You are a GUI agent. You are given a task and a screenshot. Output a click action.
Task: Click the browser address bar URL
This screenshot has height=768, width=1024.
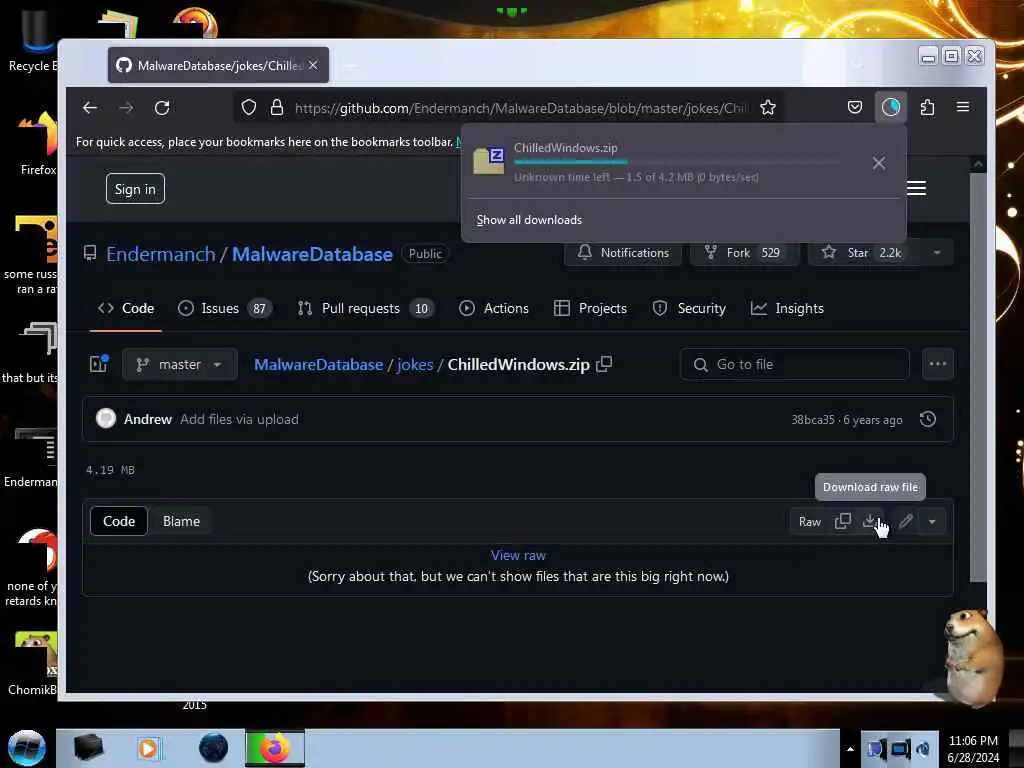point(520,108)
